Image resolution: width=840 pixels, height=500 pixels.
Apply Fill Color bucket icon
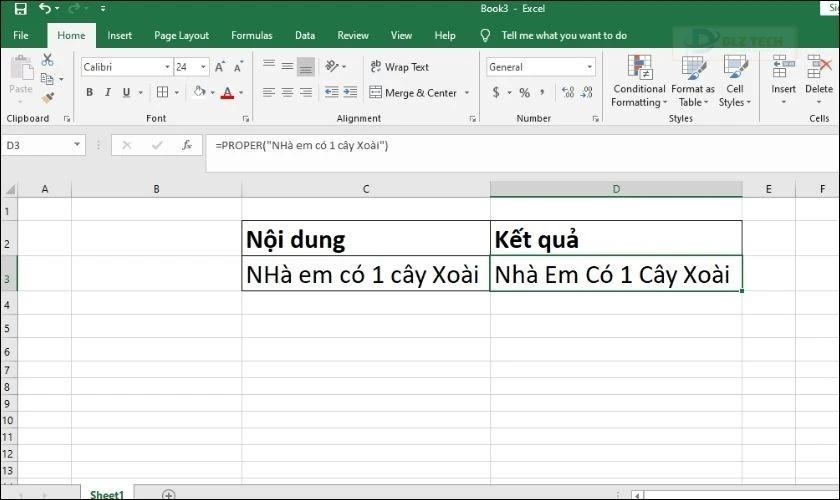point(199,92)
